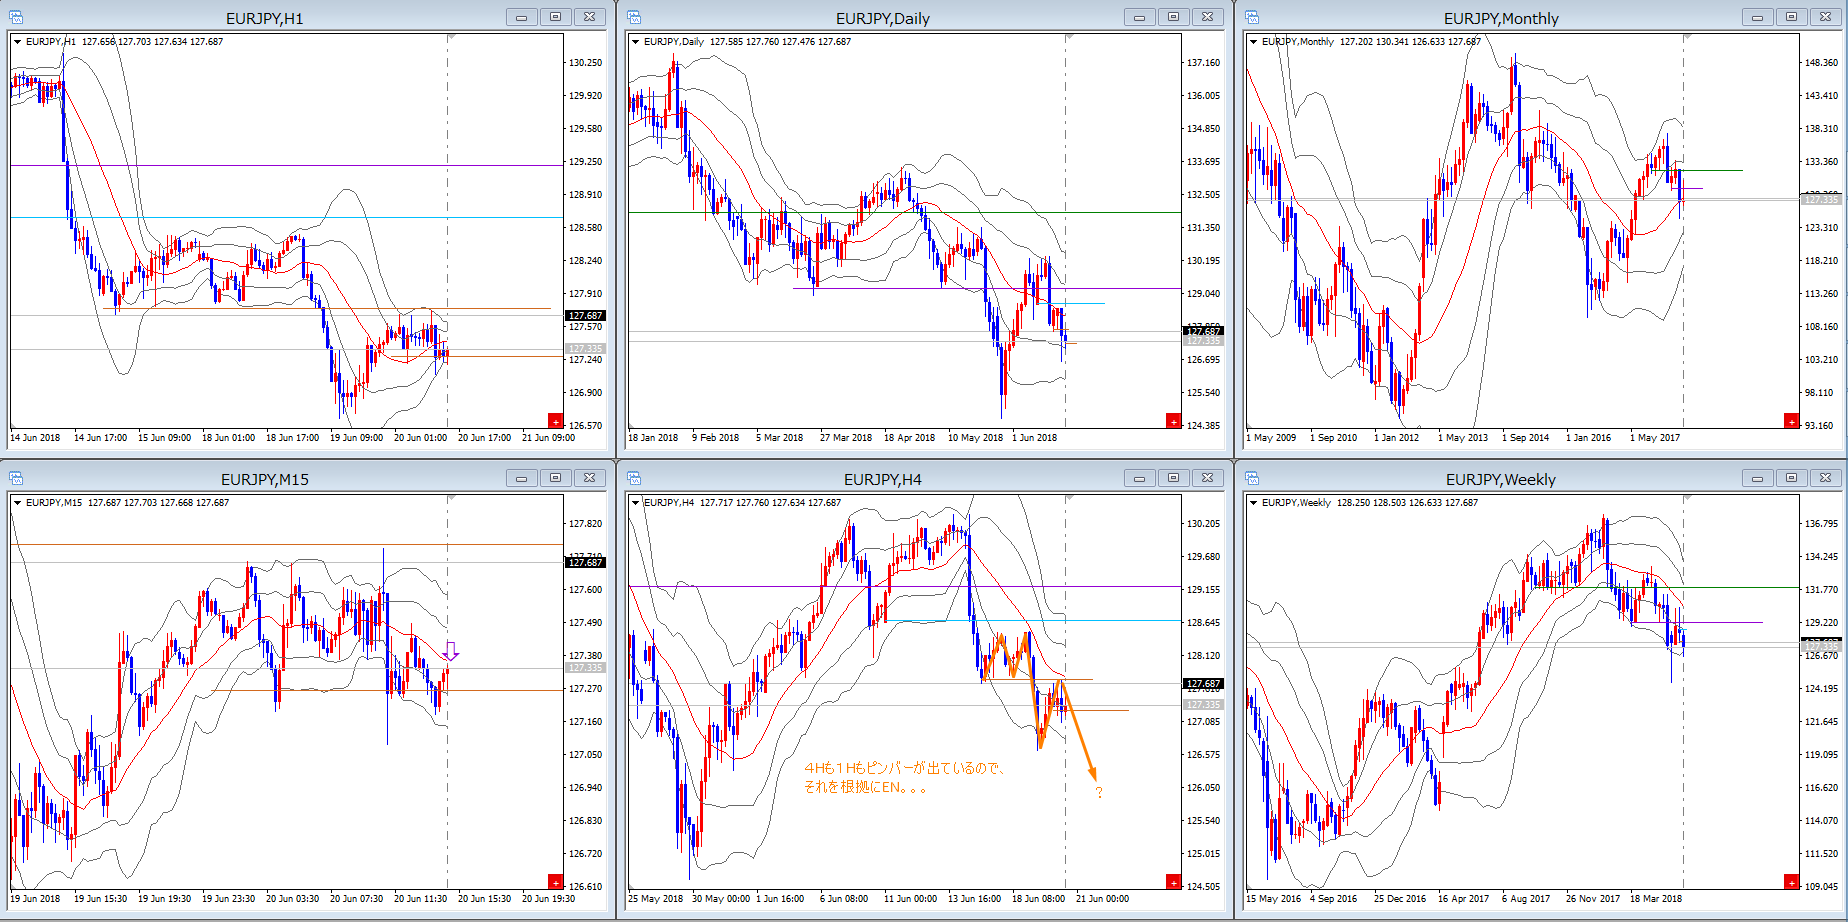Open the triangle dropdown beside EURJPY,H1 label

18,42
